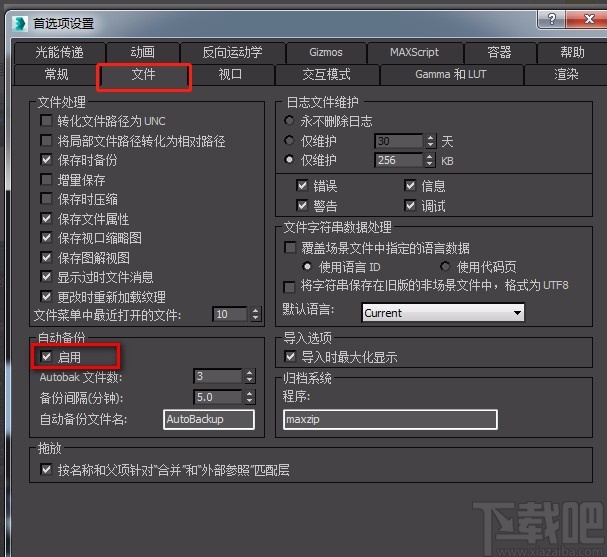Screen dimensions: 607x557
Task: Open the 默认语言 Current dropdown
Action: click(443, 312)
